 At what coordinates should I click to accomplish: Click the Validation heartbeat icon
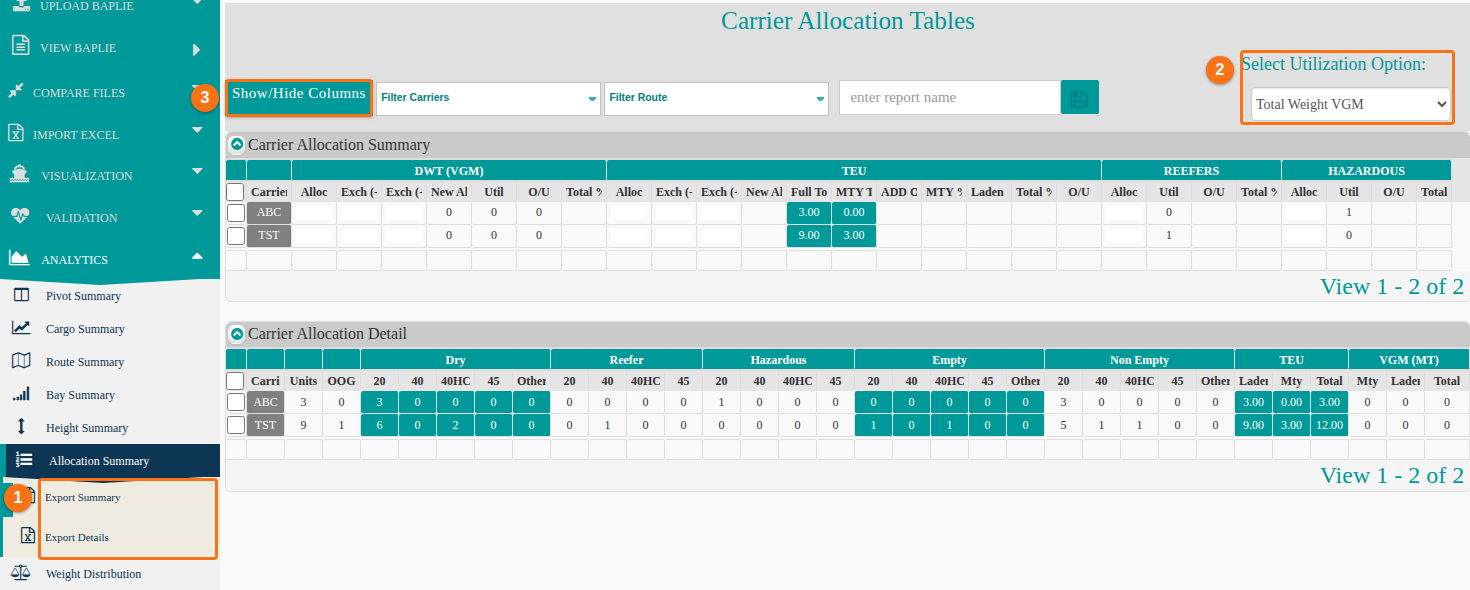click(x=21, y=216)
